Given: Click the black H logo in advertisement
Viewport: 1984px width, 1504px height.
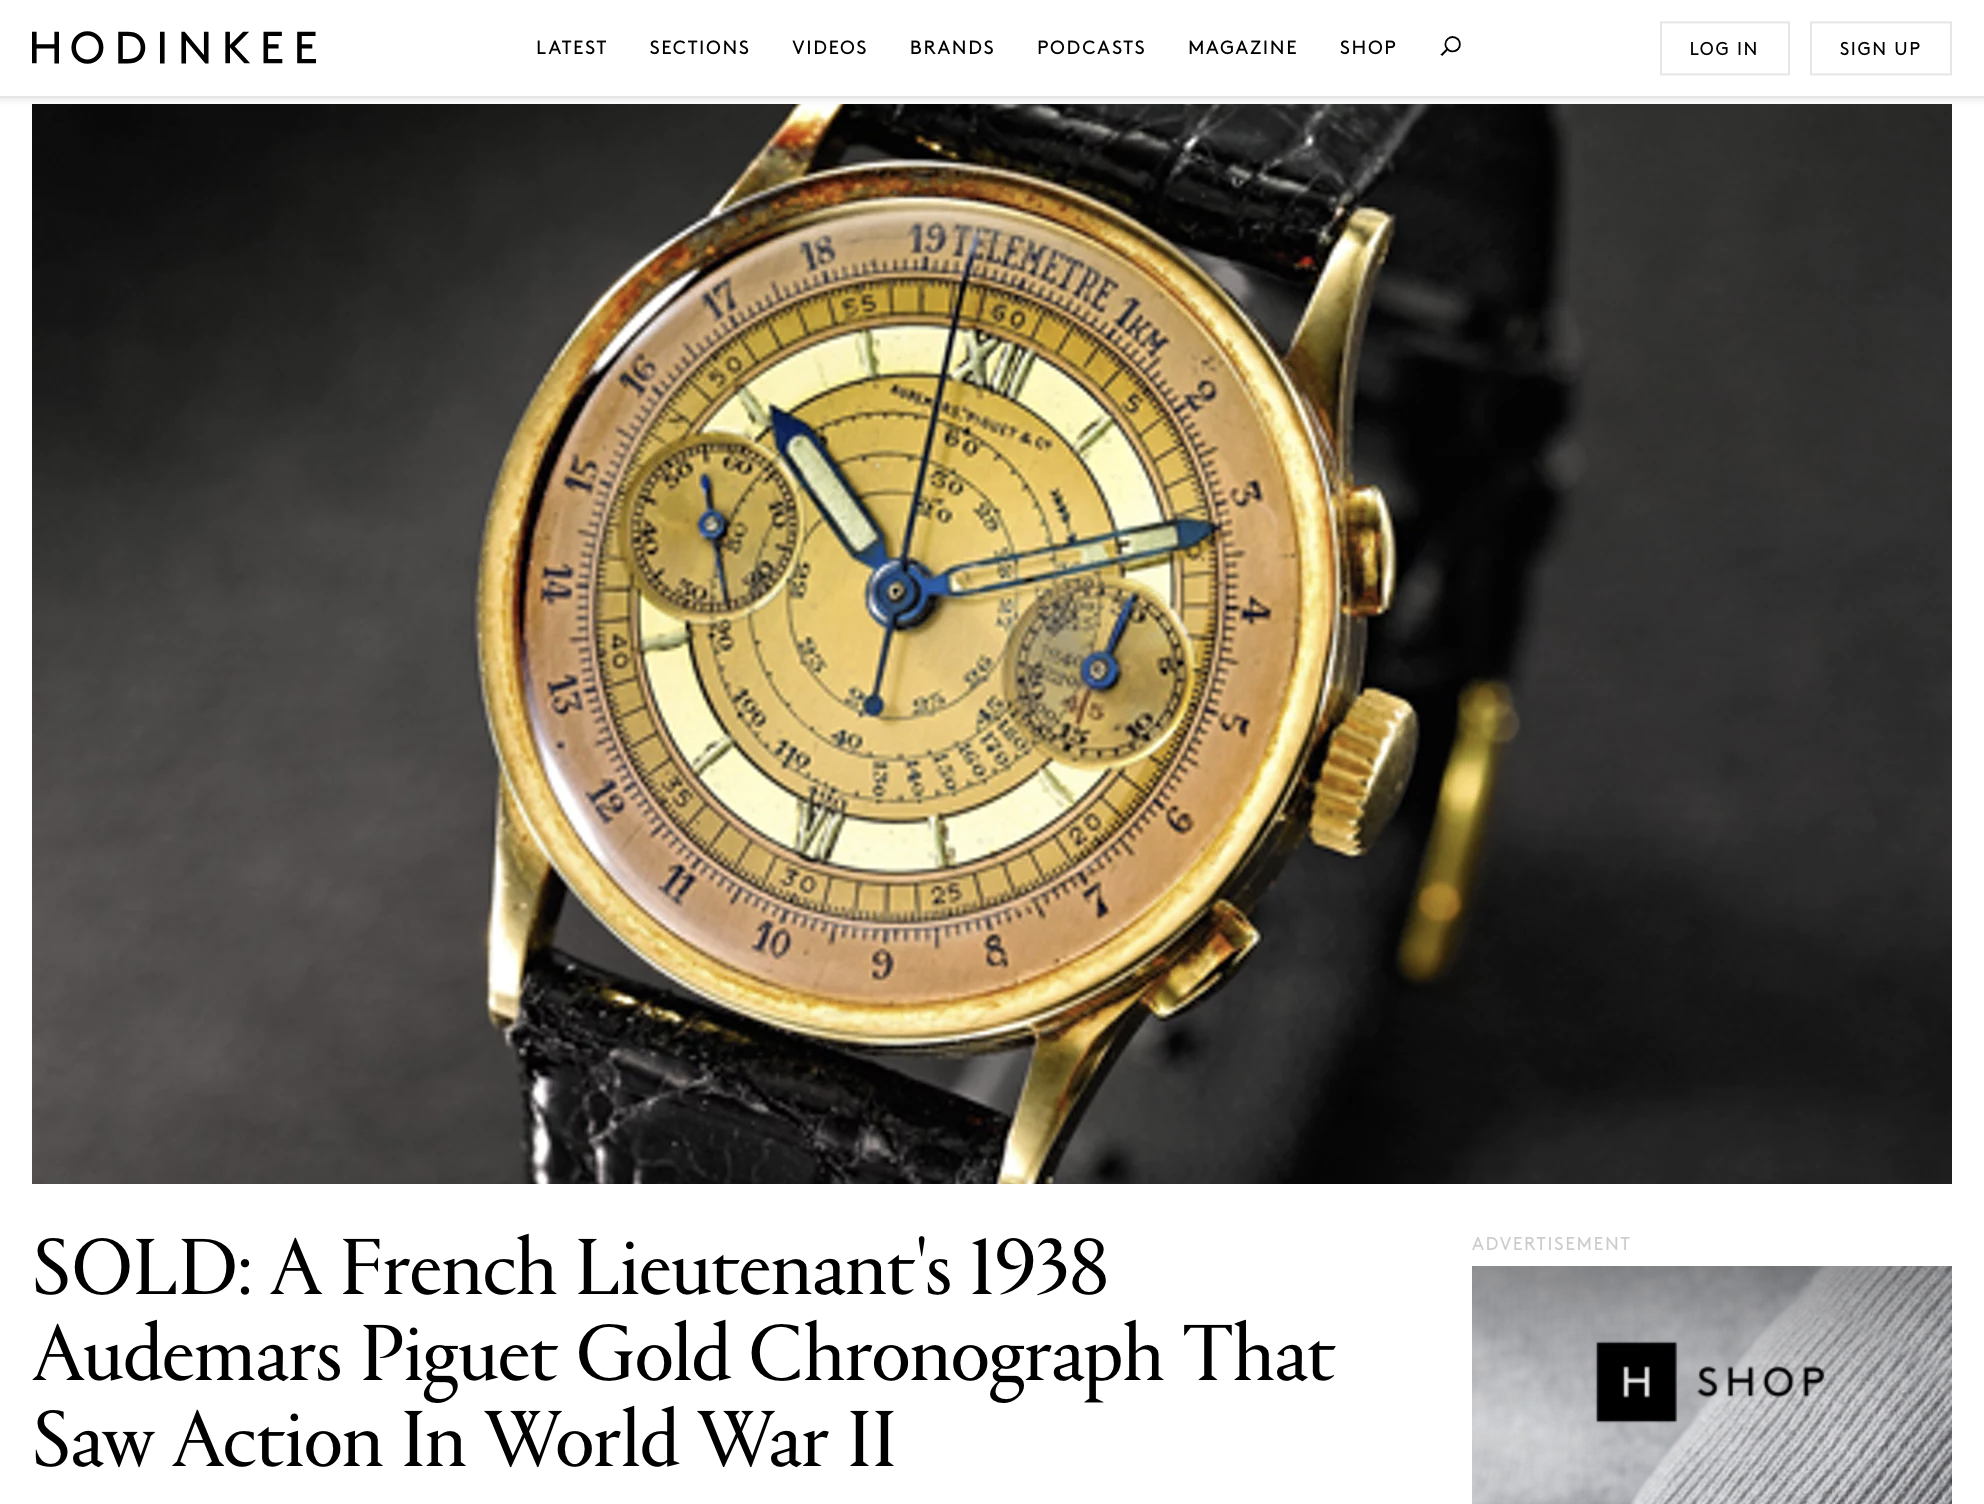Looking at the screenshot, I should pyautogui.click(x=1636, y=1382).
